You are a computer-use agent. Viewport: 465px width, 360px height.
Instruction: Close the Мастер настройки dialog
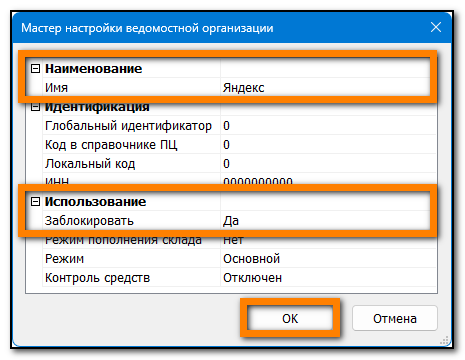tap(436, 27)
